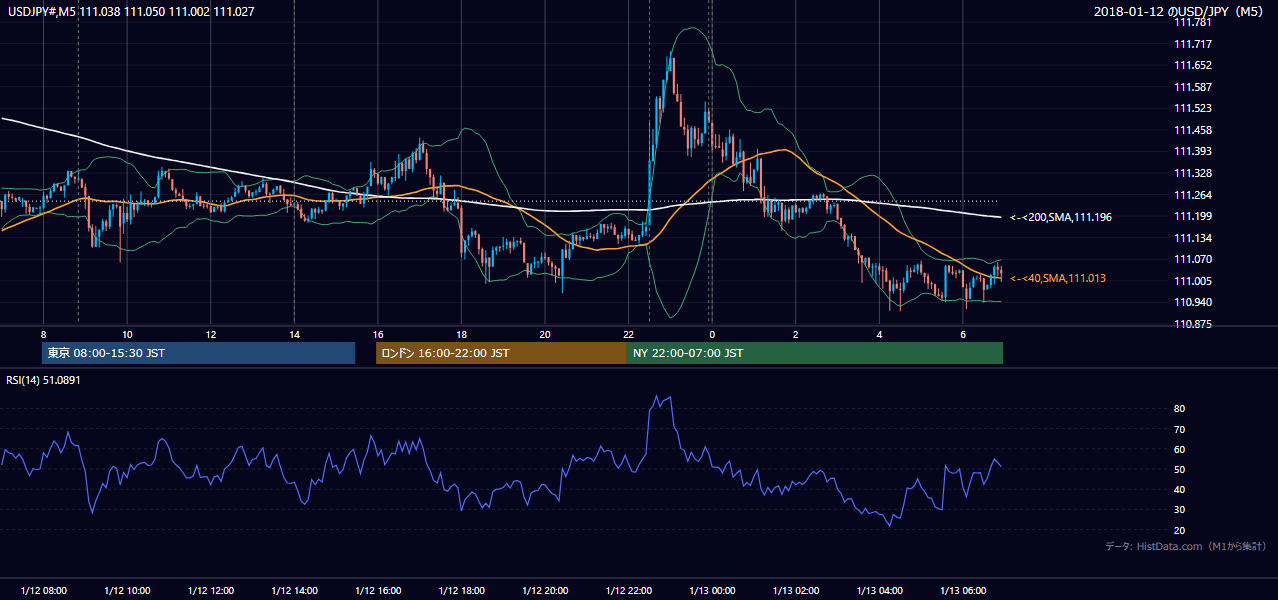Click RSI scale value 40

point(1179,490)
